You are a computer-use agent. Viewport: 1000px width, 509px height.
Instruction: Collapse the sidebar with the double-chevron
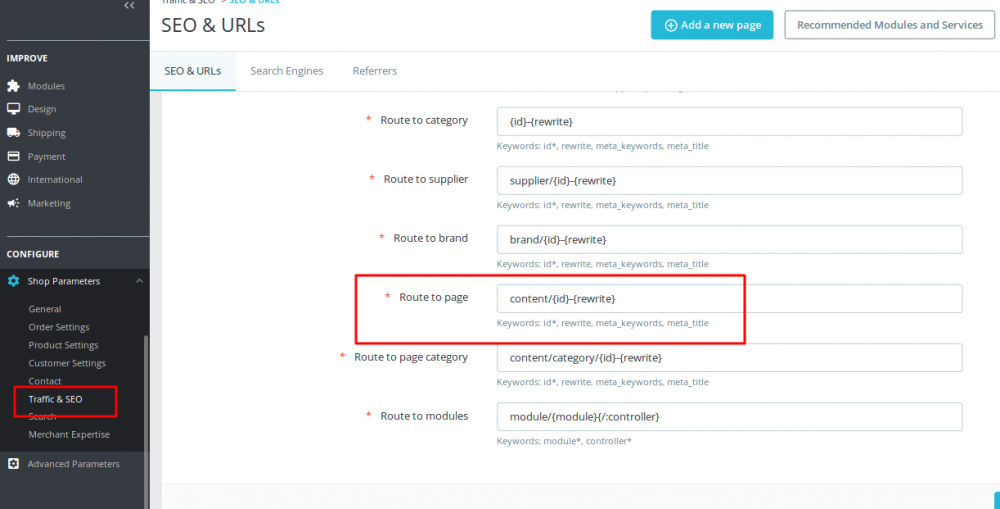pos(129,6)
